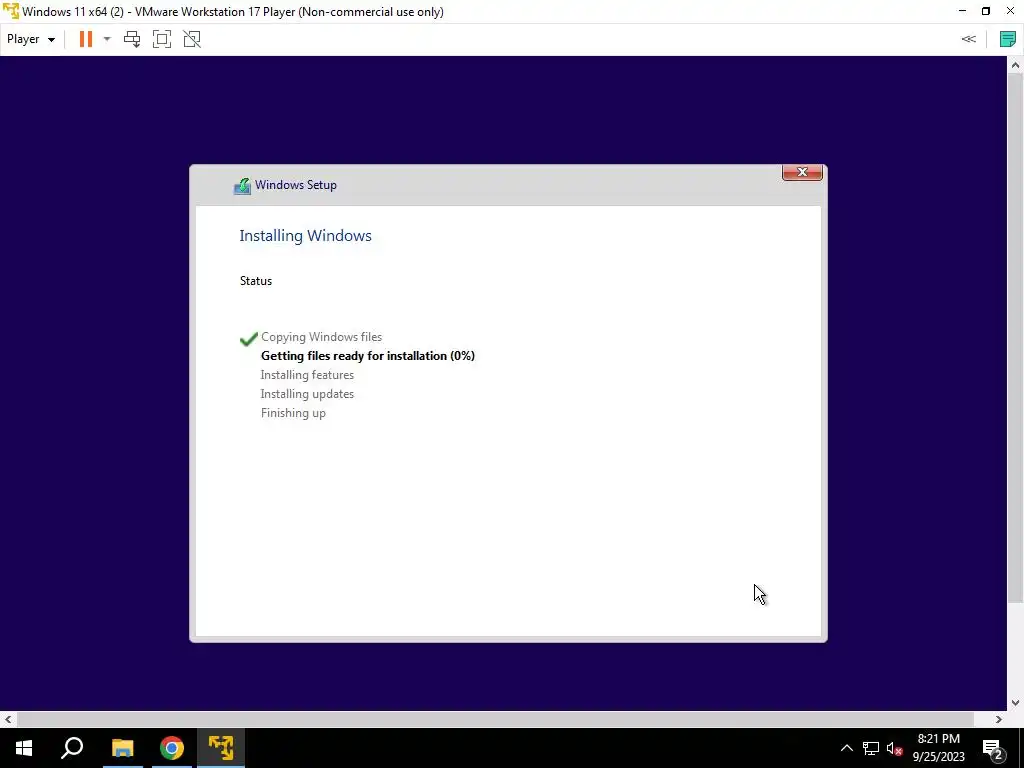Click the 'Status' label

(x=256, y=281)
